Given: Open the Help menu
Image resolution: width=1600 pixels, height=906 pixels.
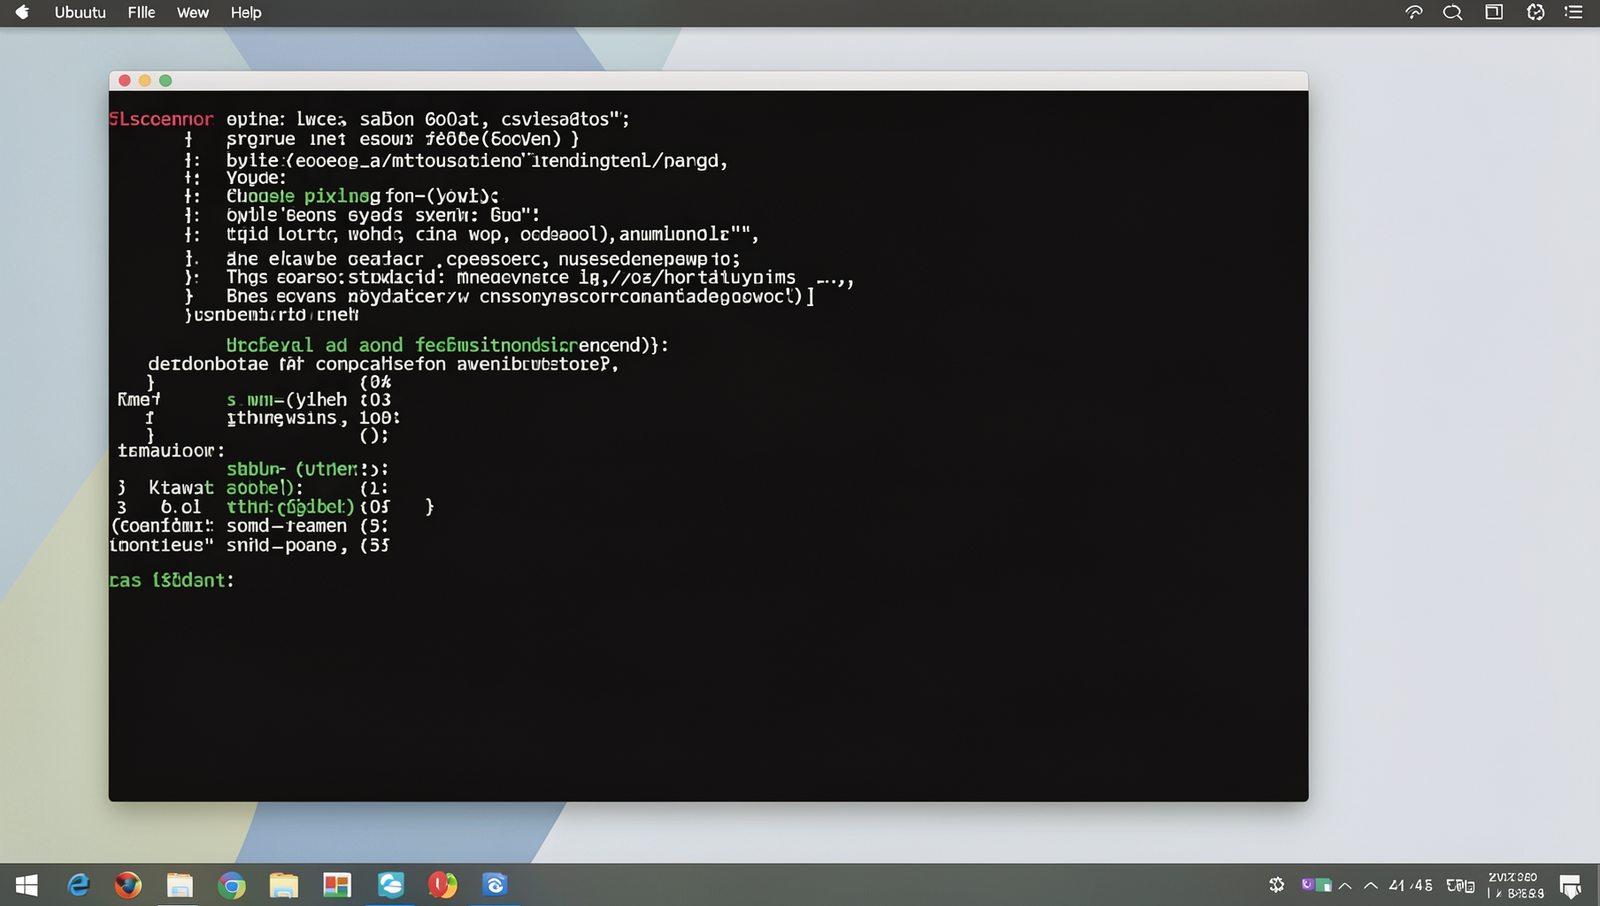Looking at the screenshot, I should [x=246, y=13].
